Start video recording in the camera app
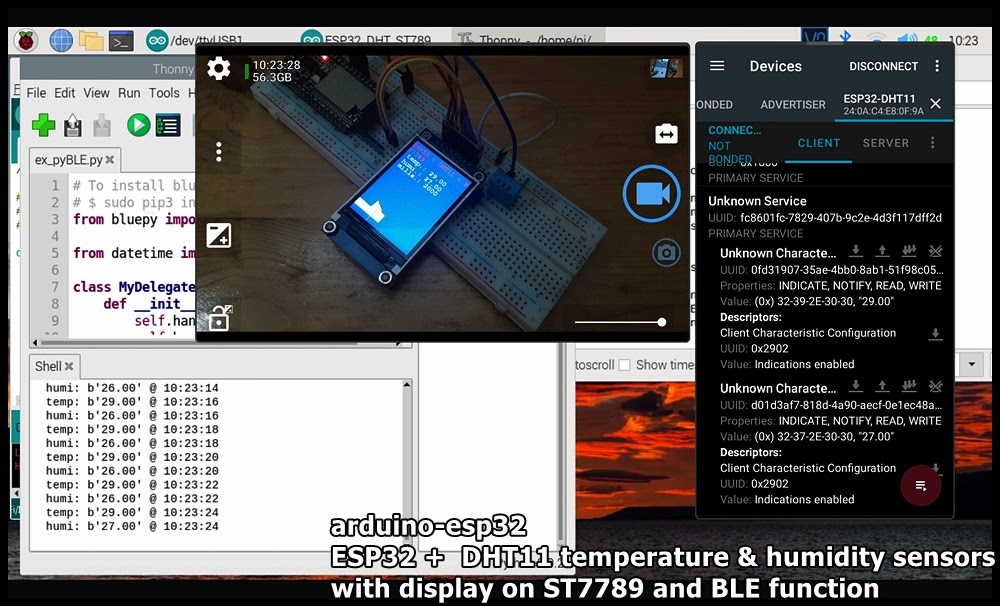 (651, 191)
